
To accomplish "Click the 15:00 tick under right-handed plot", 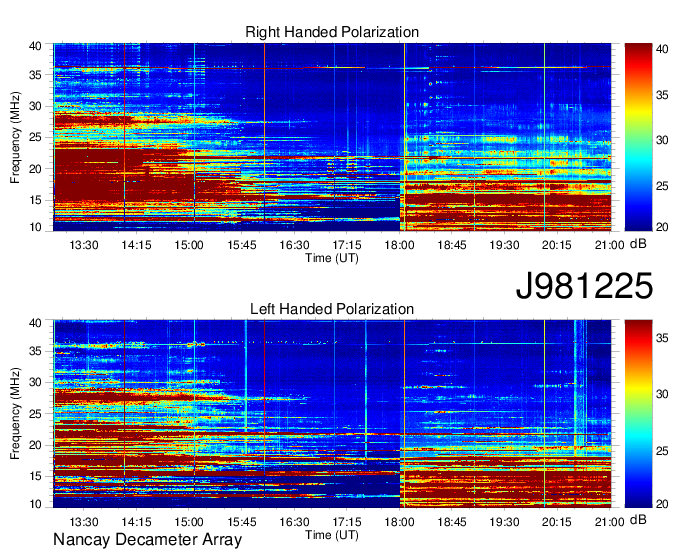I will tap(189, 245).
